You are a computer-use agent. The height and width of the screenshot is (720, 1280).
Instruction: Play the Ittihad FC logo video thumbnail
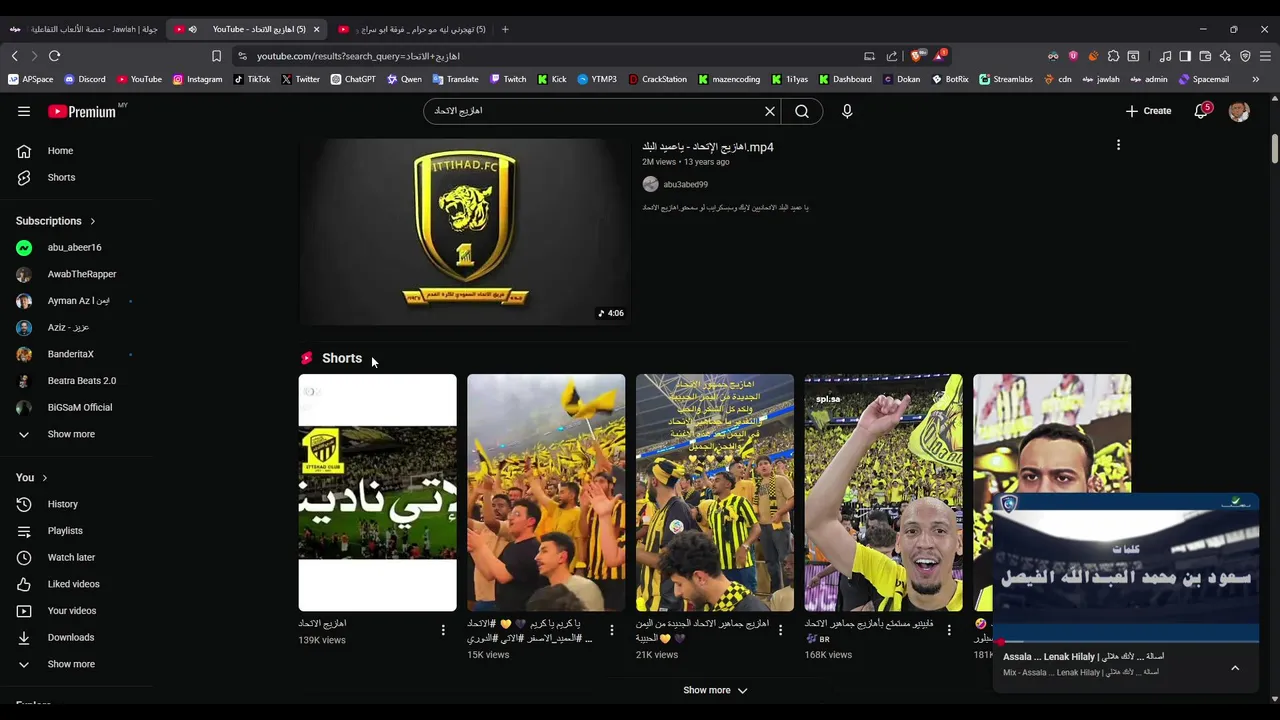pyautogui.click(x=464, y=231)
